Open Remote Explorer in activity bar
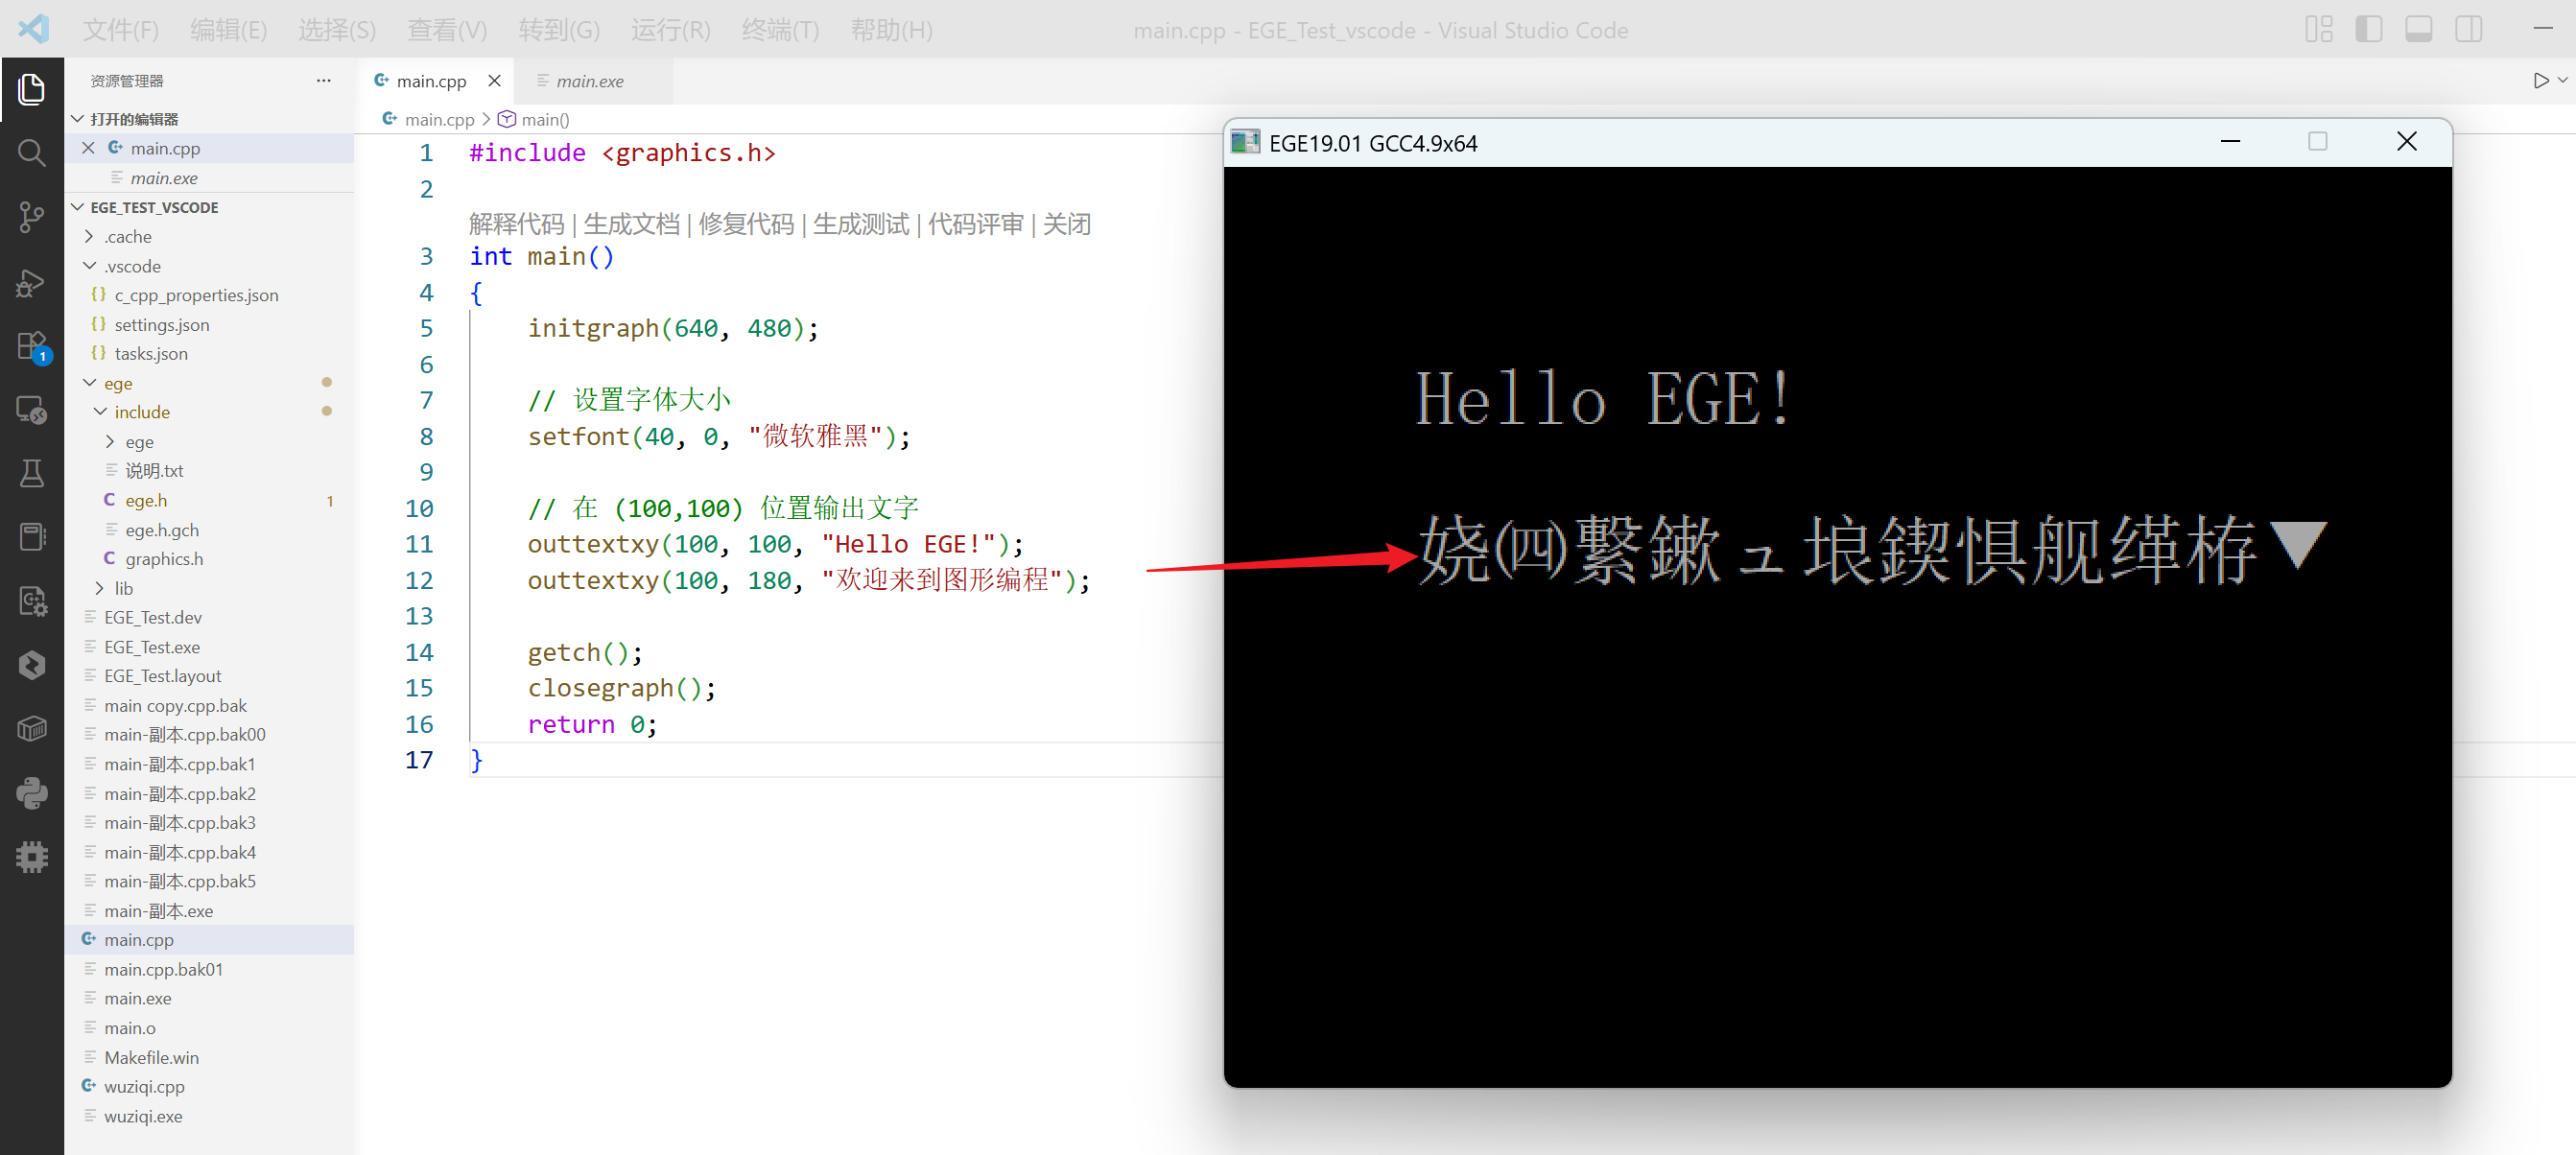The image size is (2576, 1155). coord(31,410)
